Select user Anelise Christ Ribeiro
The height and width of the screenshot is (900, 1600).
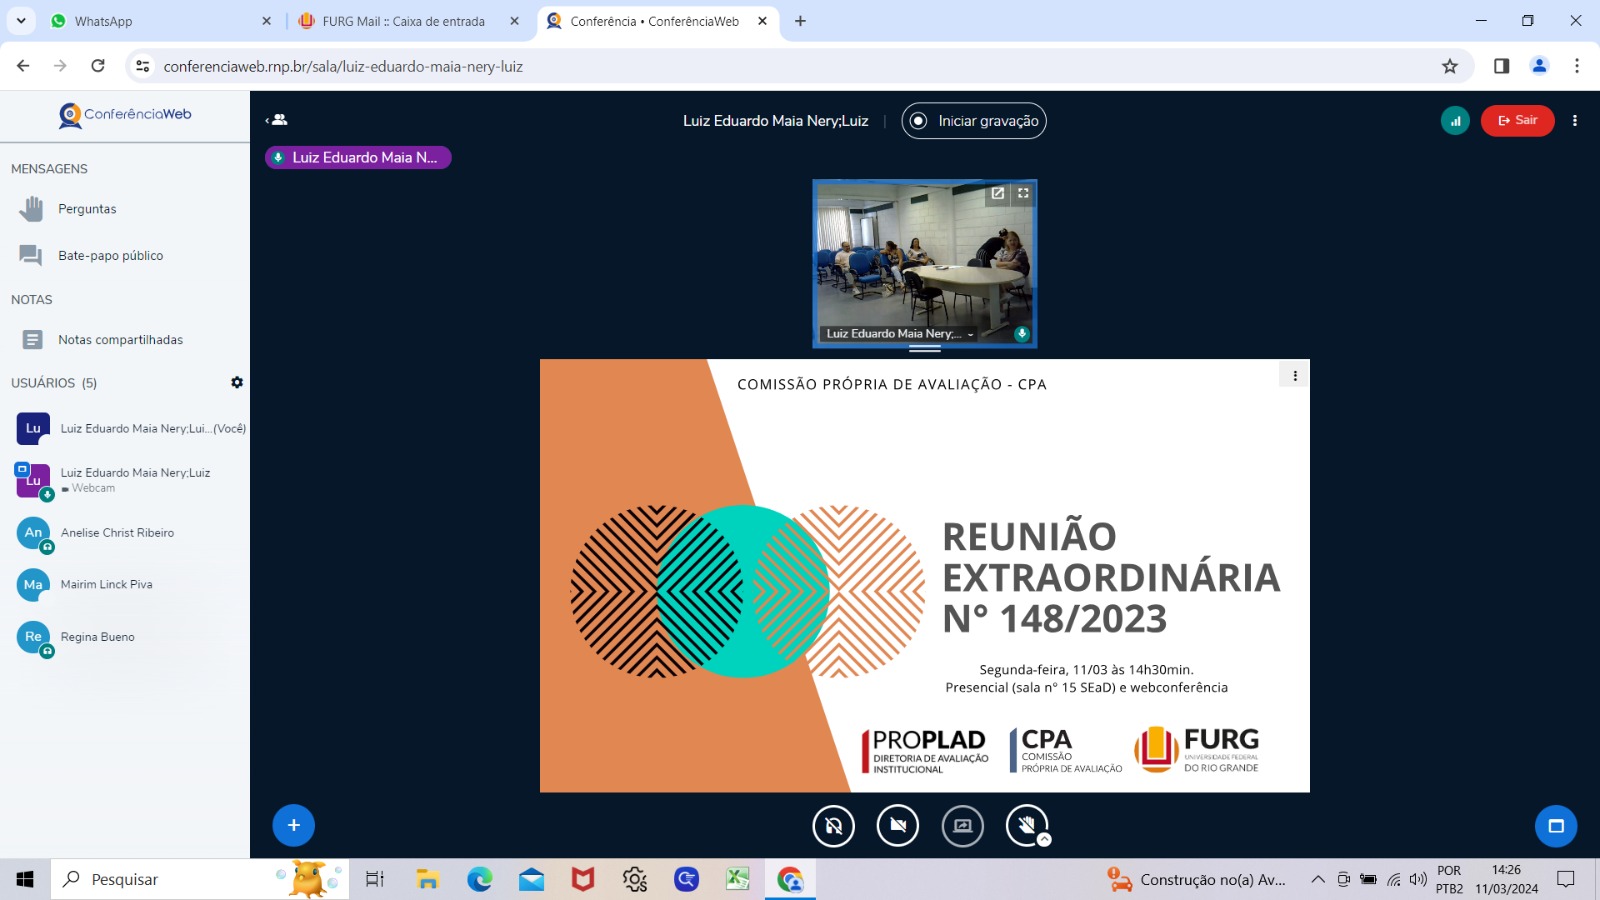117,533
